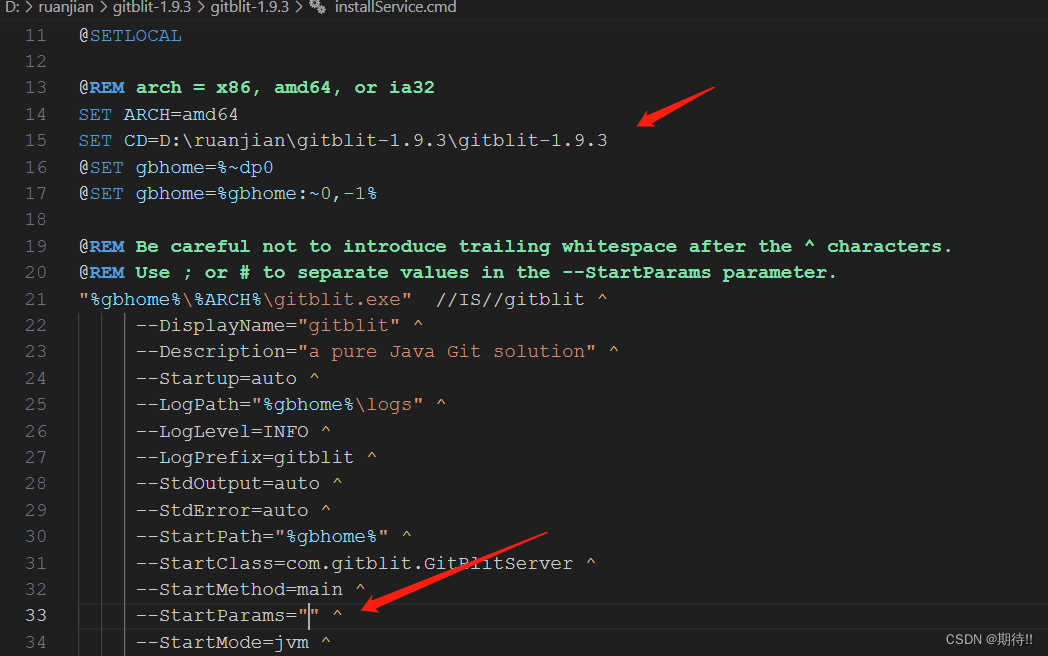Click the --StdOutput=auto option
This screenshot has width=1048, height=656.
click(228, 483)
